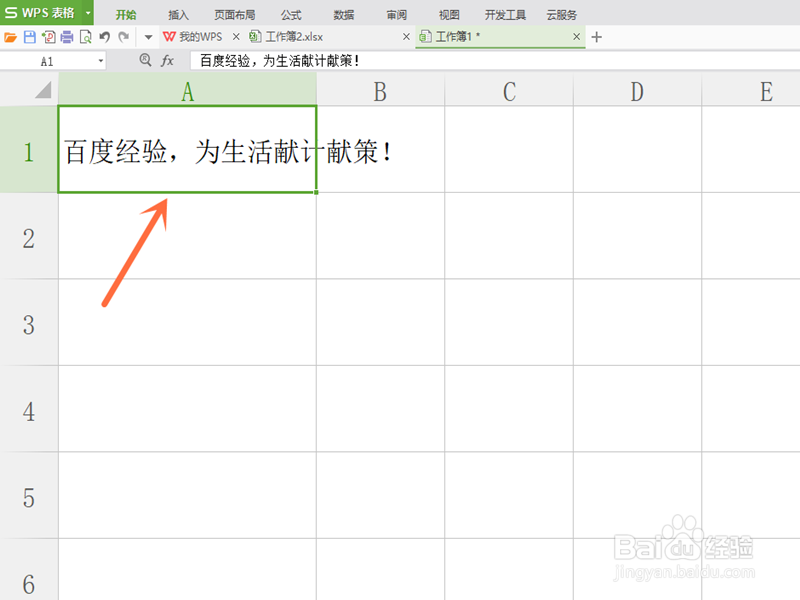Screen dimensions: 800x600
Task: Select column C header
Action: [509, 90]
